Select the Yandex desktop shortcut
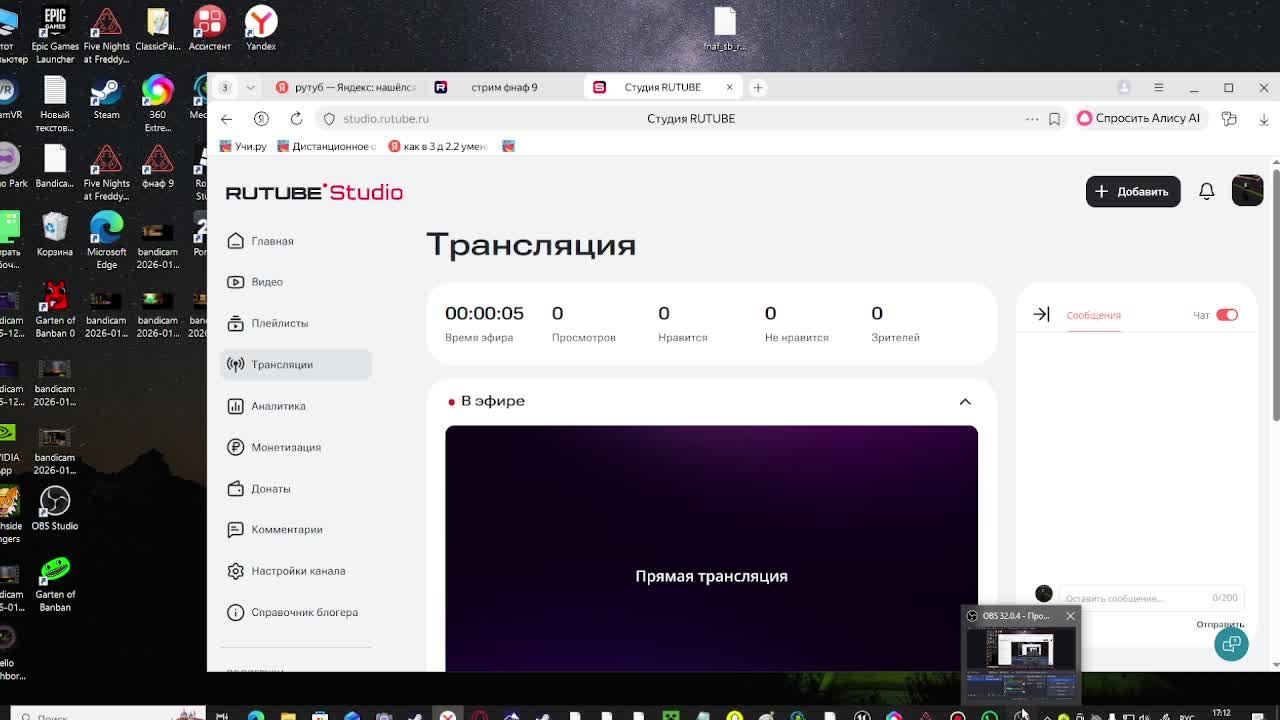Screen dimensions: 1280x720 coord(261,28)
